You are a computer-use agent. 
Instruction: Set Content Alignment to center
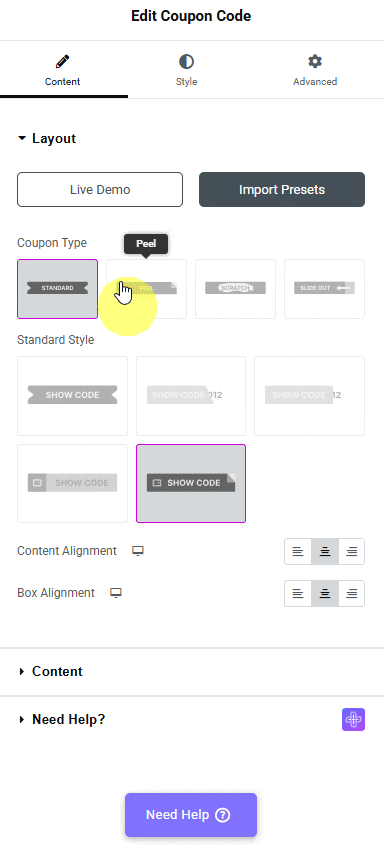pos(325,551)
